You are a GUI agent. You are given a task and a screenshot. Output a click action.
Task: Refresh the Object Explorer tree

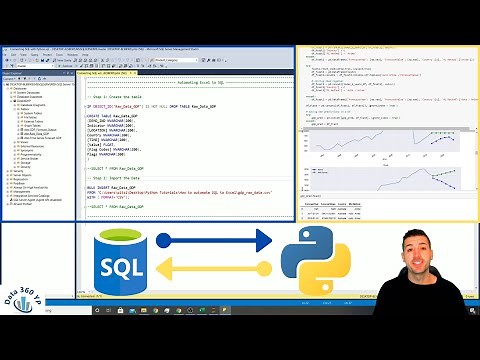click(40, 79)
